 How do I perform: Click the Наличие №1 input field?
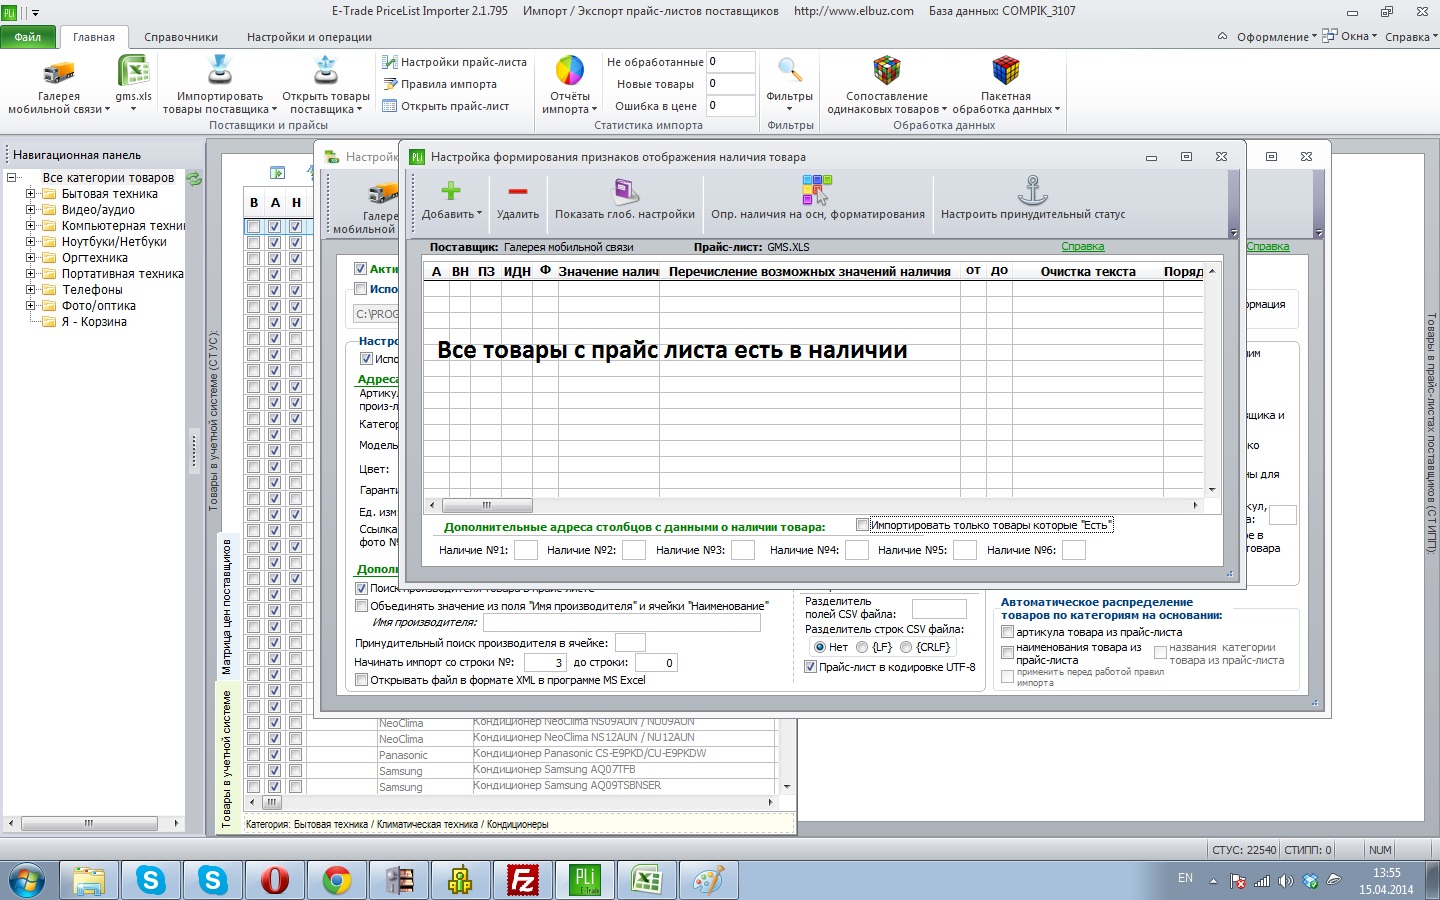tap(526, 550)
